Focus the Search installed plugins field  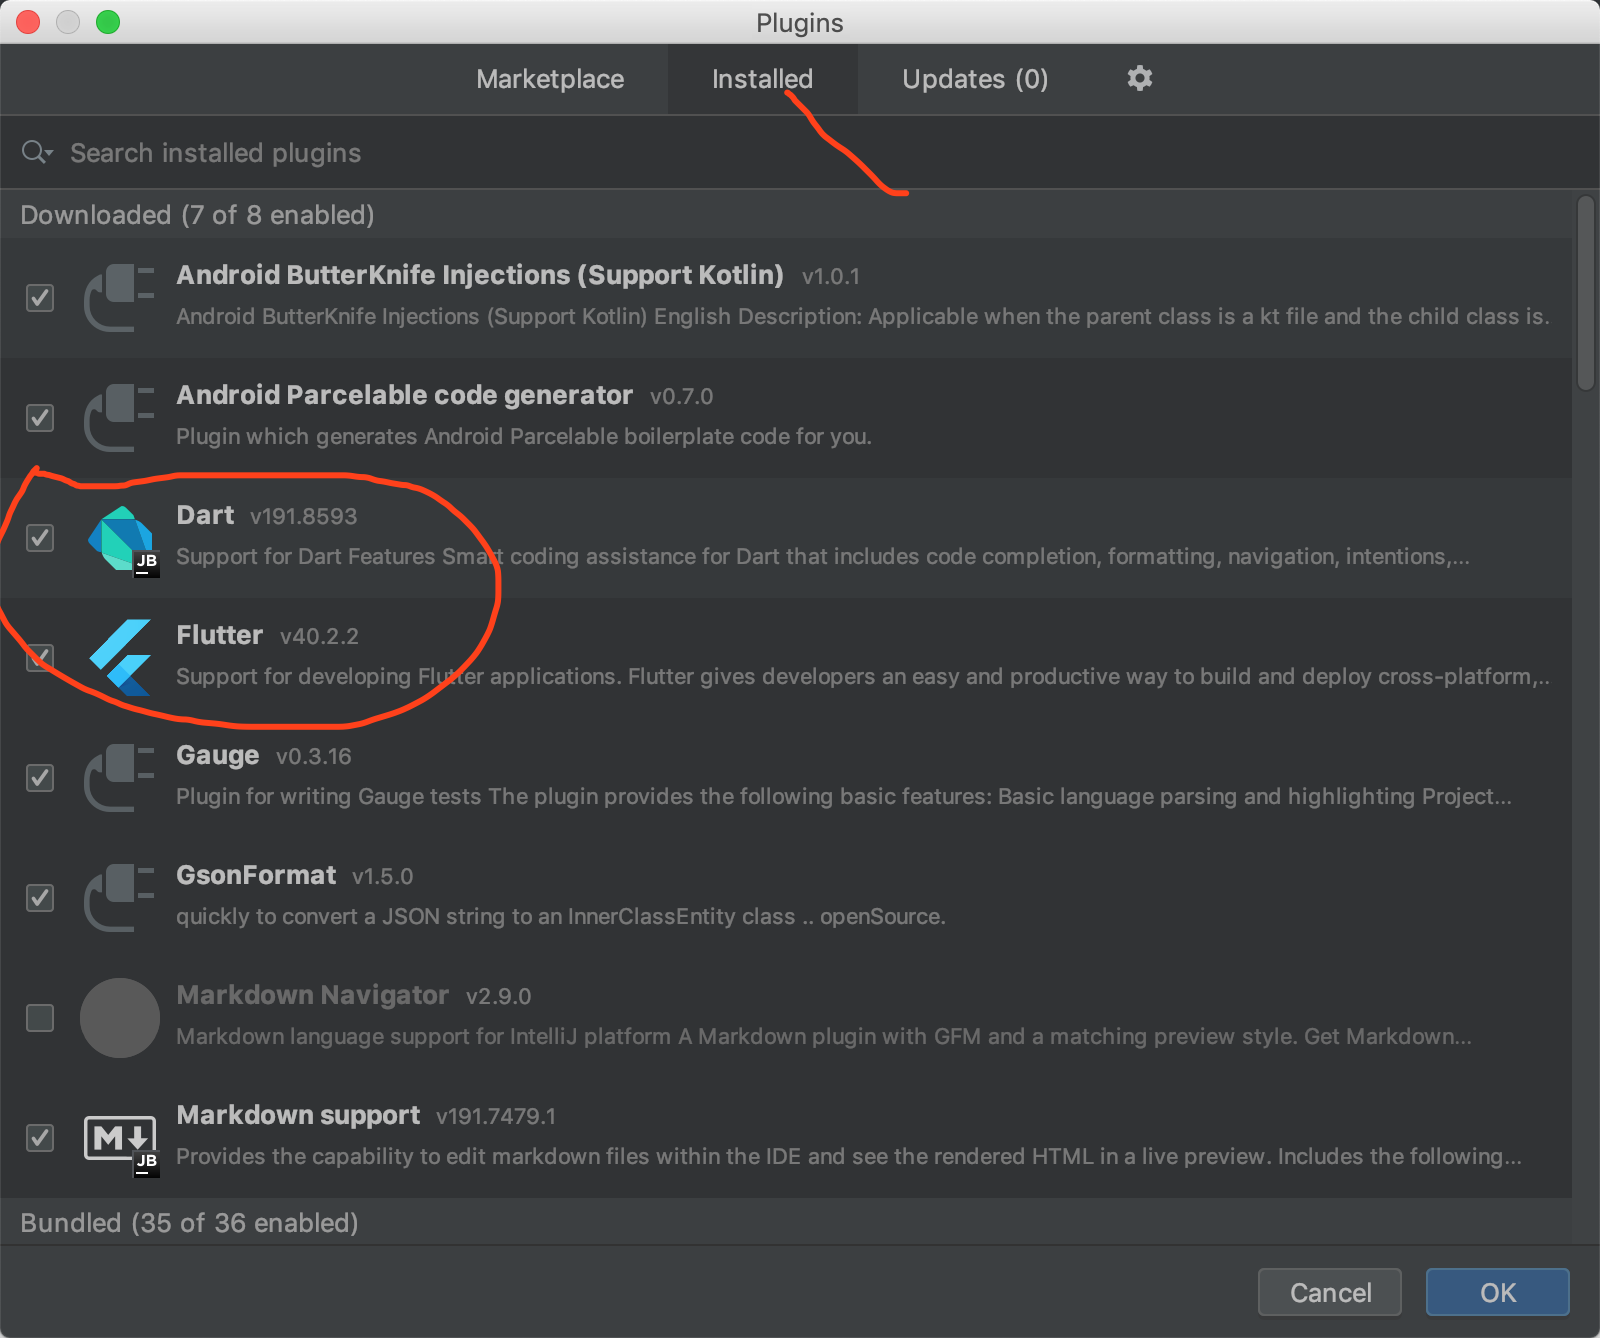800,153
